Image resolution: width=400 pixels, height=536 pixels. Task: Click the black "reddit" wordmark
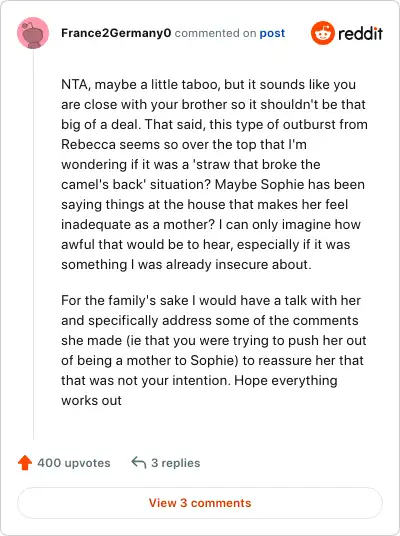(360, 33)
